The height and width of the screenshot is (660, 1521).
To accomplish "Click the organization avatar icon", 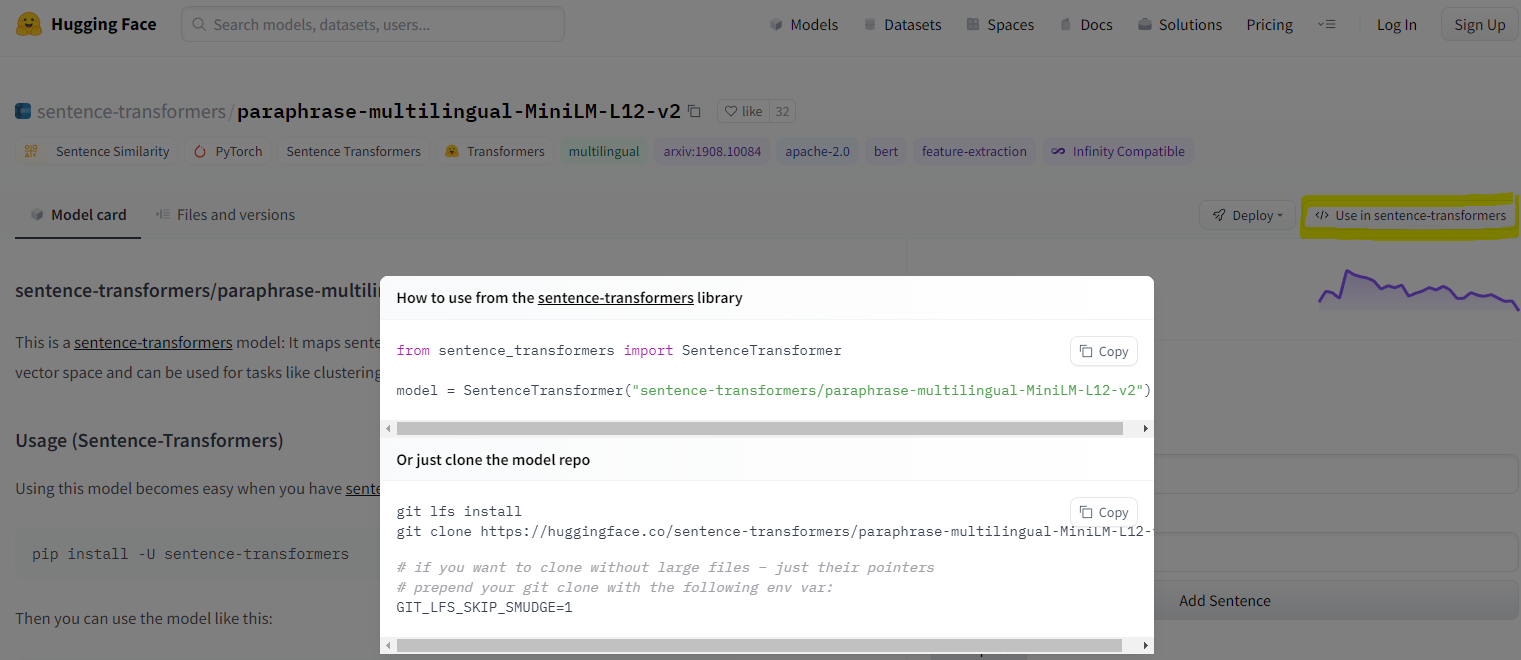I will 23,111.
